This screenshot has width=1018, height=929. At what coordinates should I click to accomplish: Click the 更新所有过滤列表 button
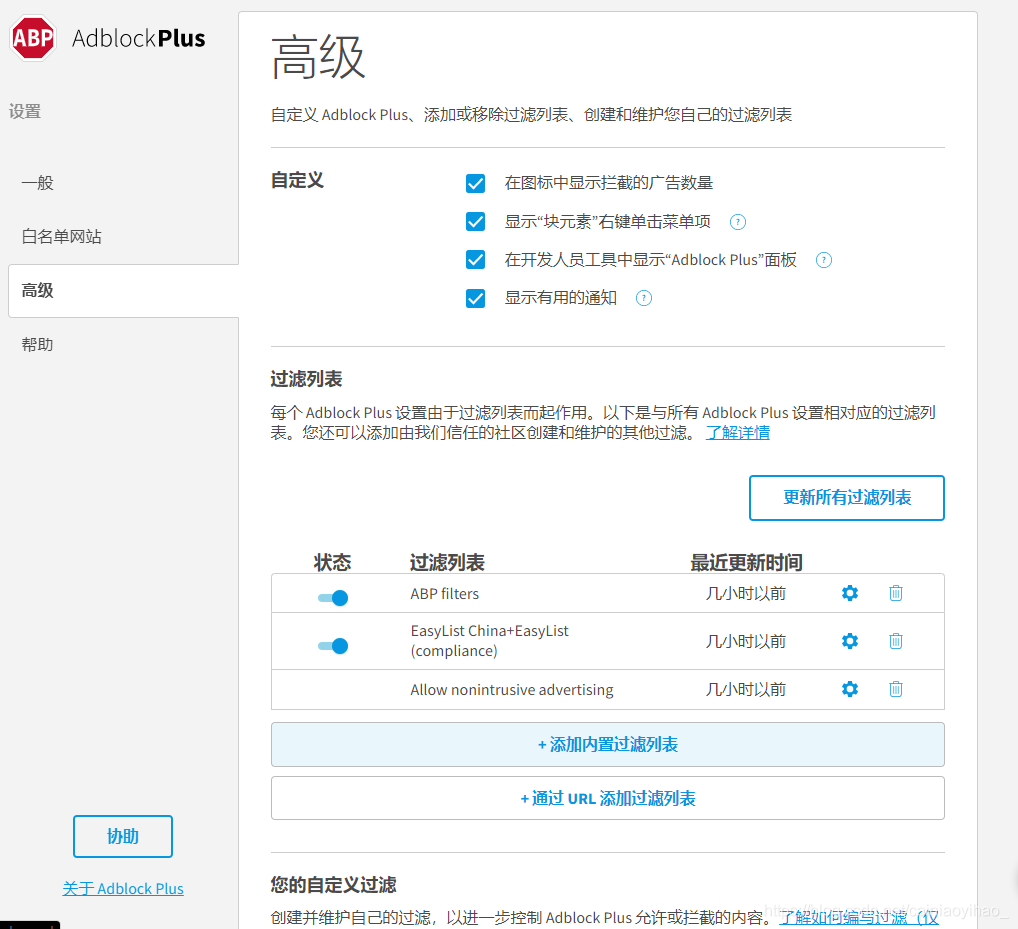[846, 497]
